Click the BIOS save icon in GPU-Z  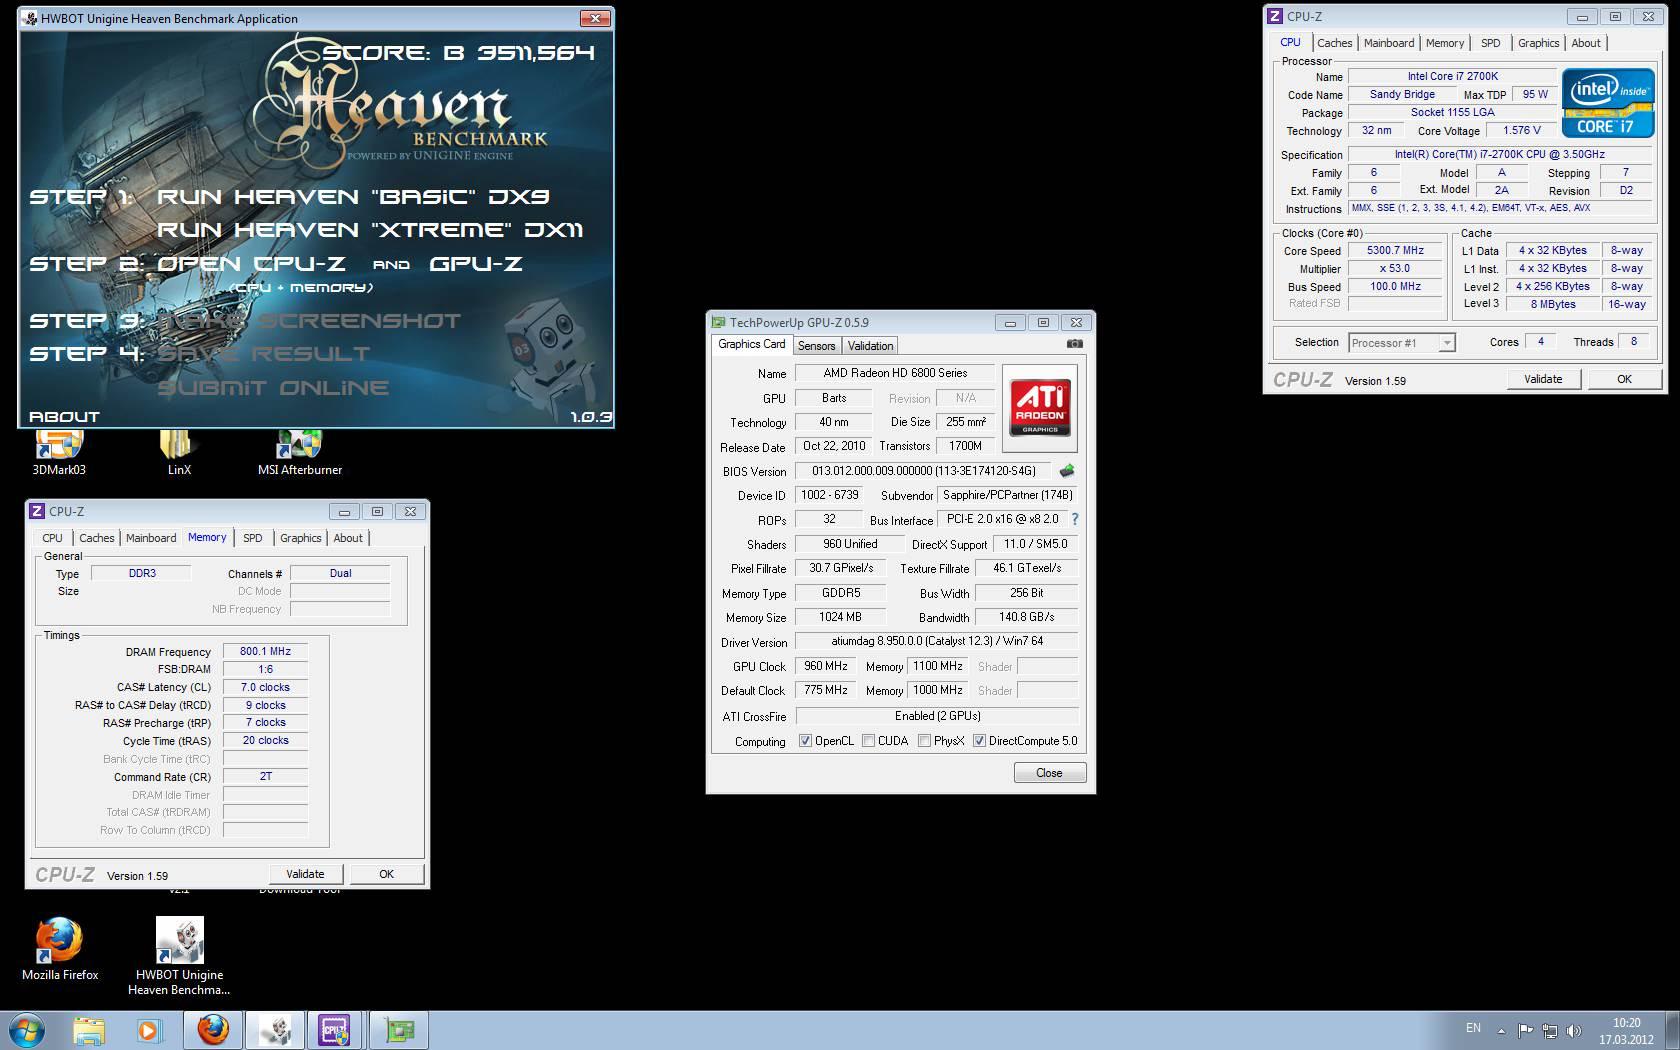pyautogui.click(x=1067, y=470)
